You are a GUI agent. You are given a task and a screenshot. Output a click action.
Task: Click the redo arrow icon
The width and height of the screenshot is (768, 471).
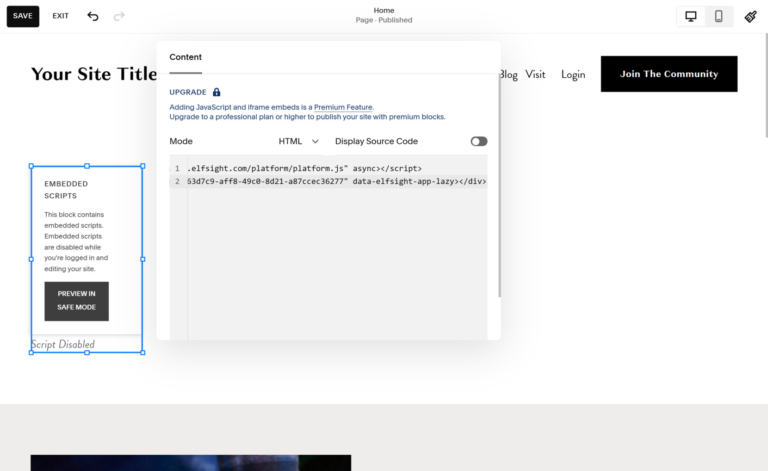119,16
